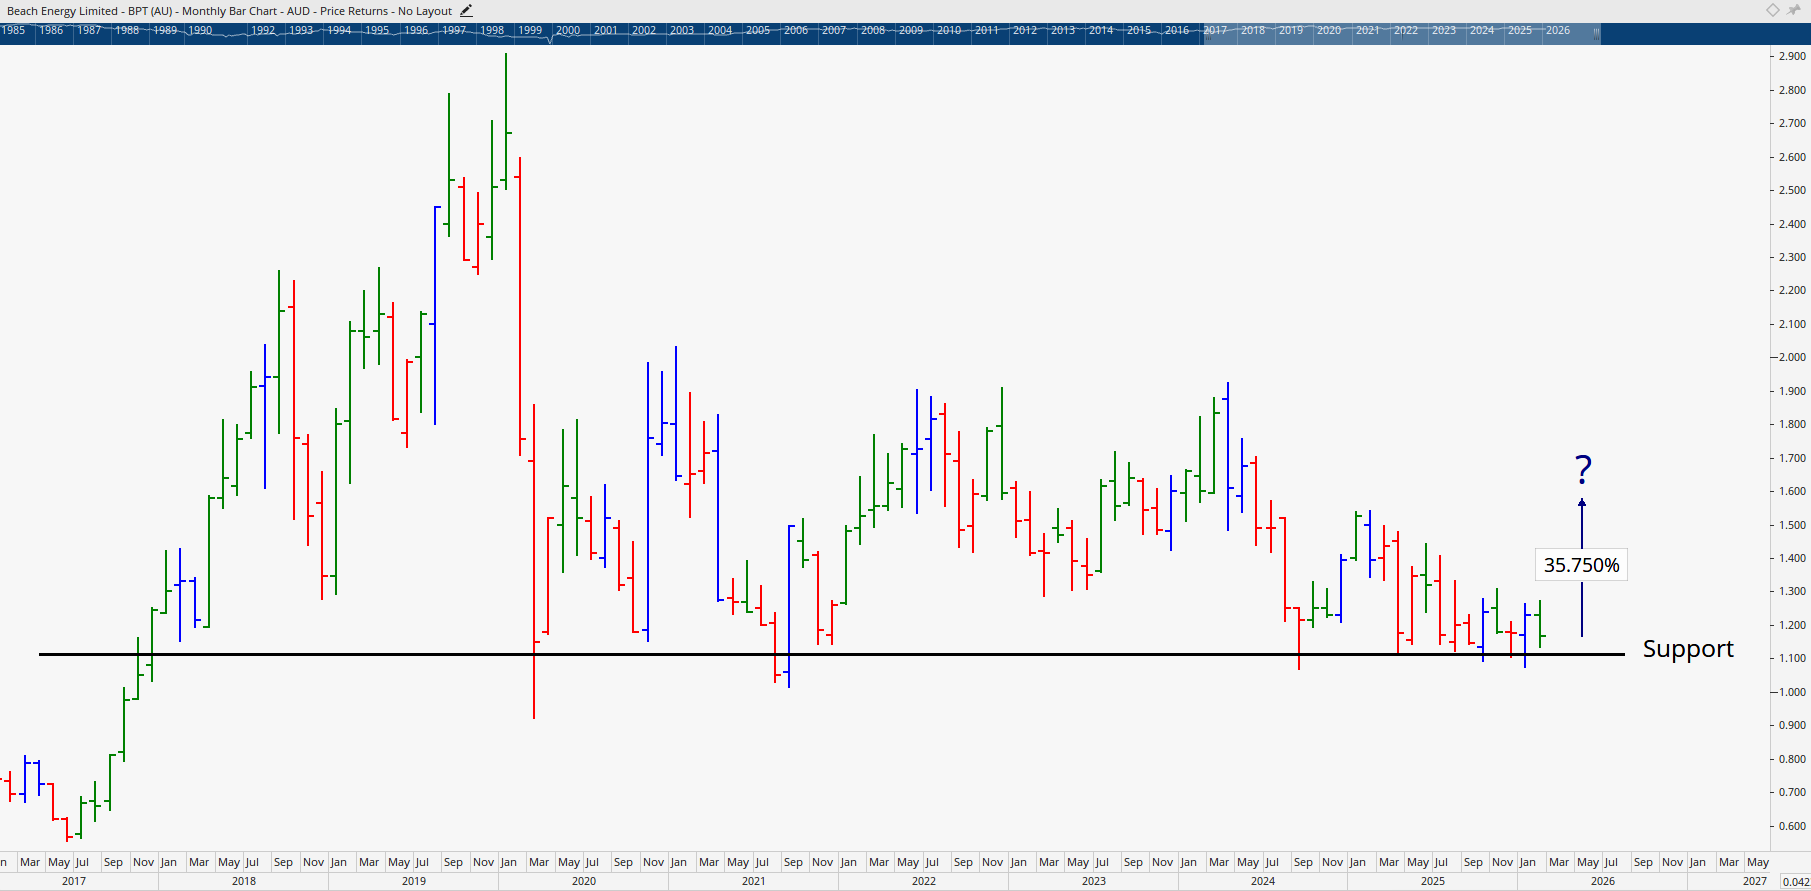Click the diamond icon in the top-right corner
Image resolution: width=1811 pixels, height=891 pixels.
(1773, 10)
